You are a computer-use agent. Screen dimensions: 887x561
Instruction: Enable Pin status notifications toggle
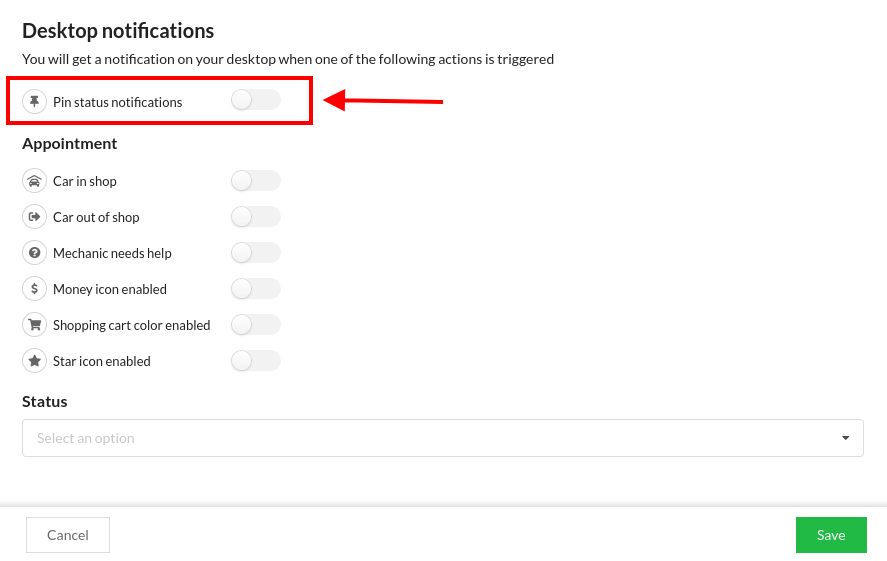point(255,100)
